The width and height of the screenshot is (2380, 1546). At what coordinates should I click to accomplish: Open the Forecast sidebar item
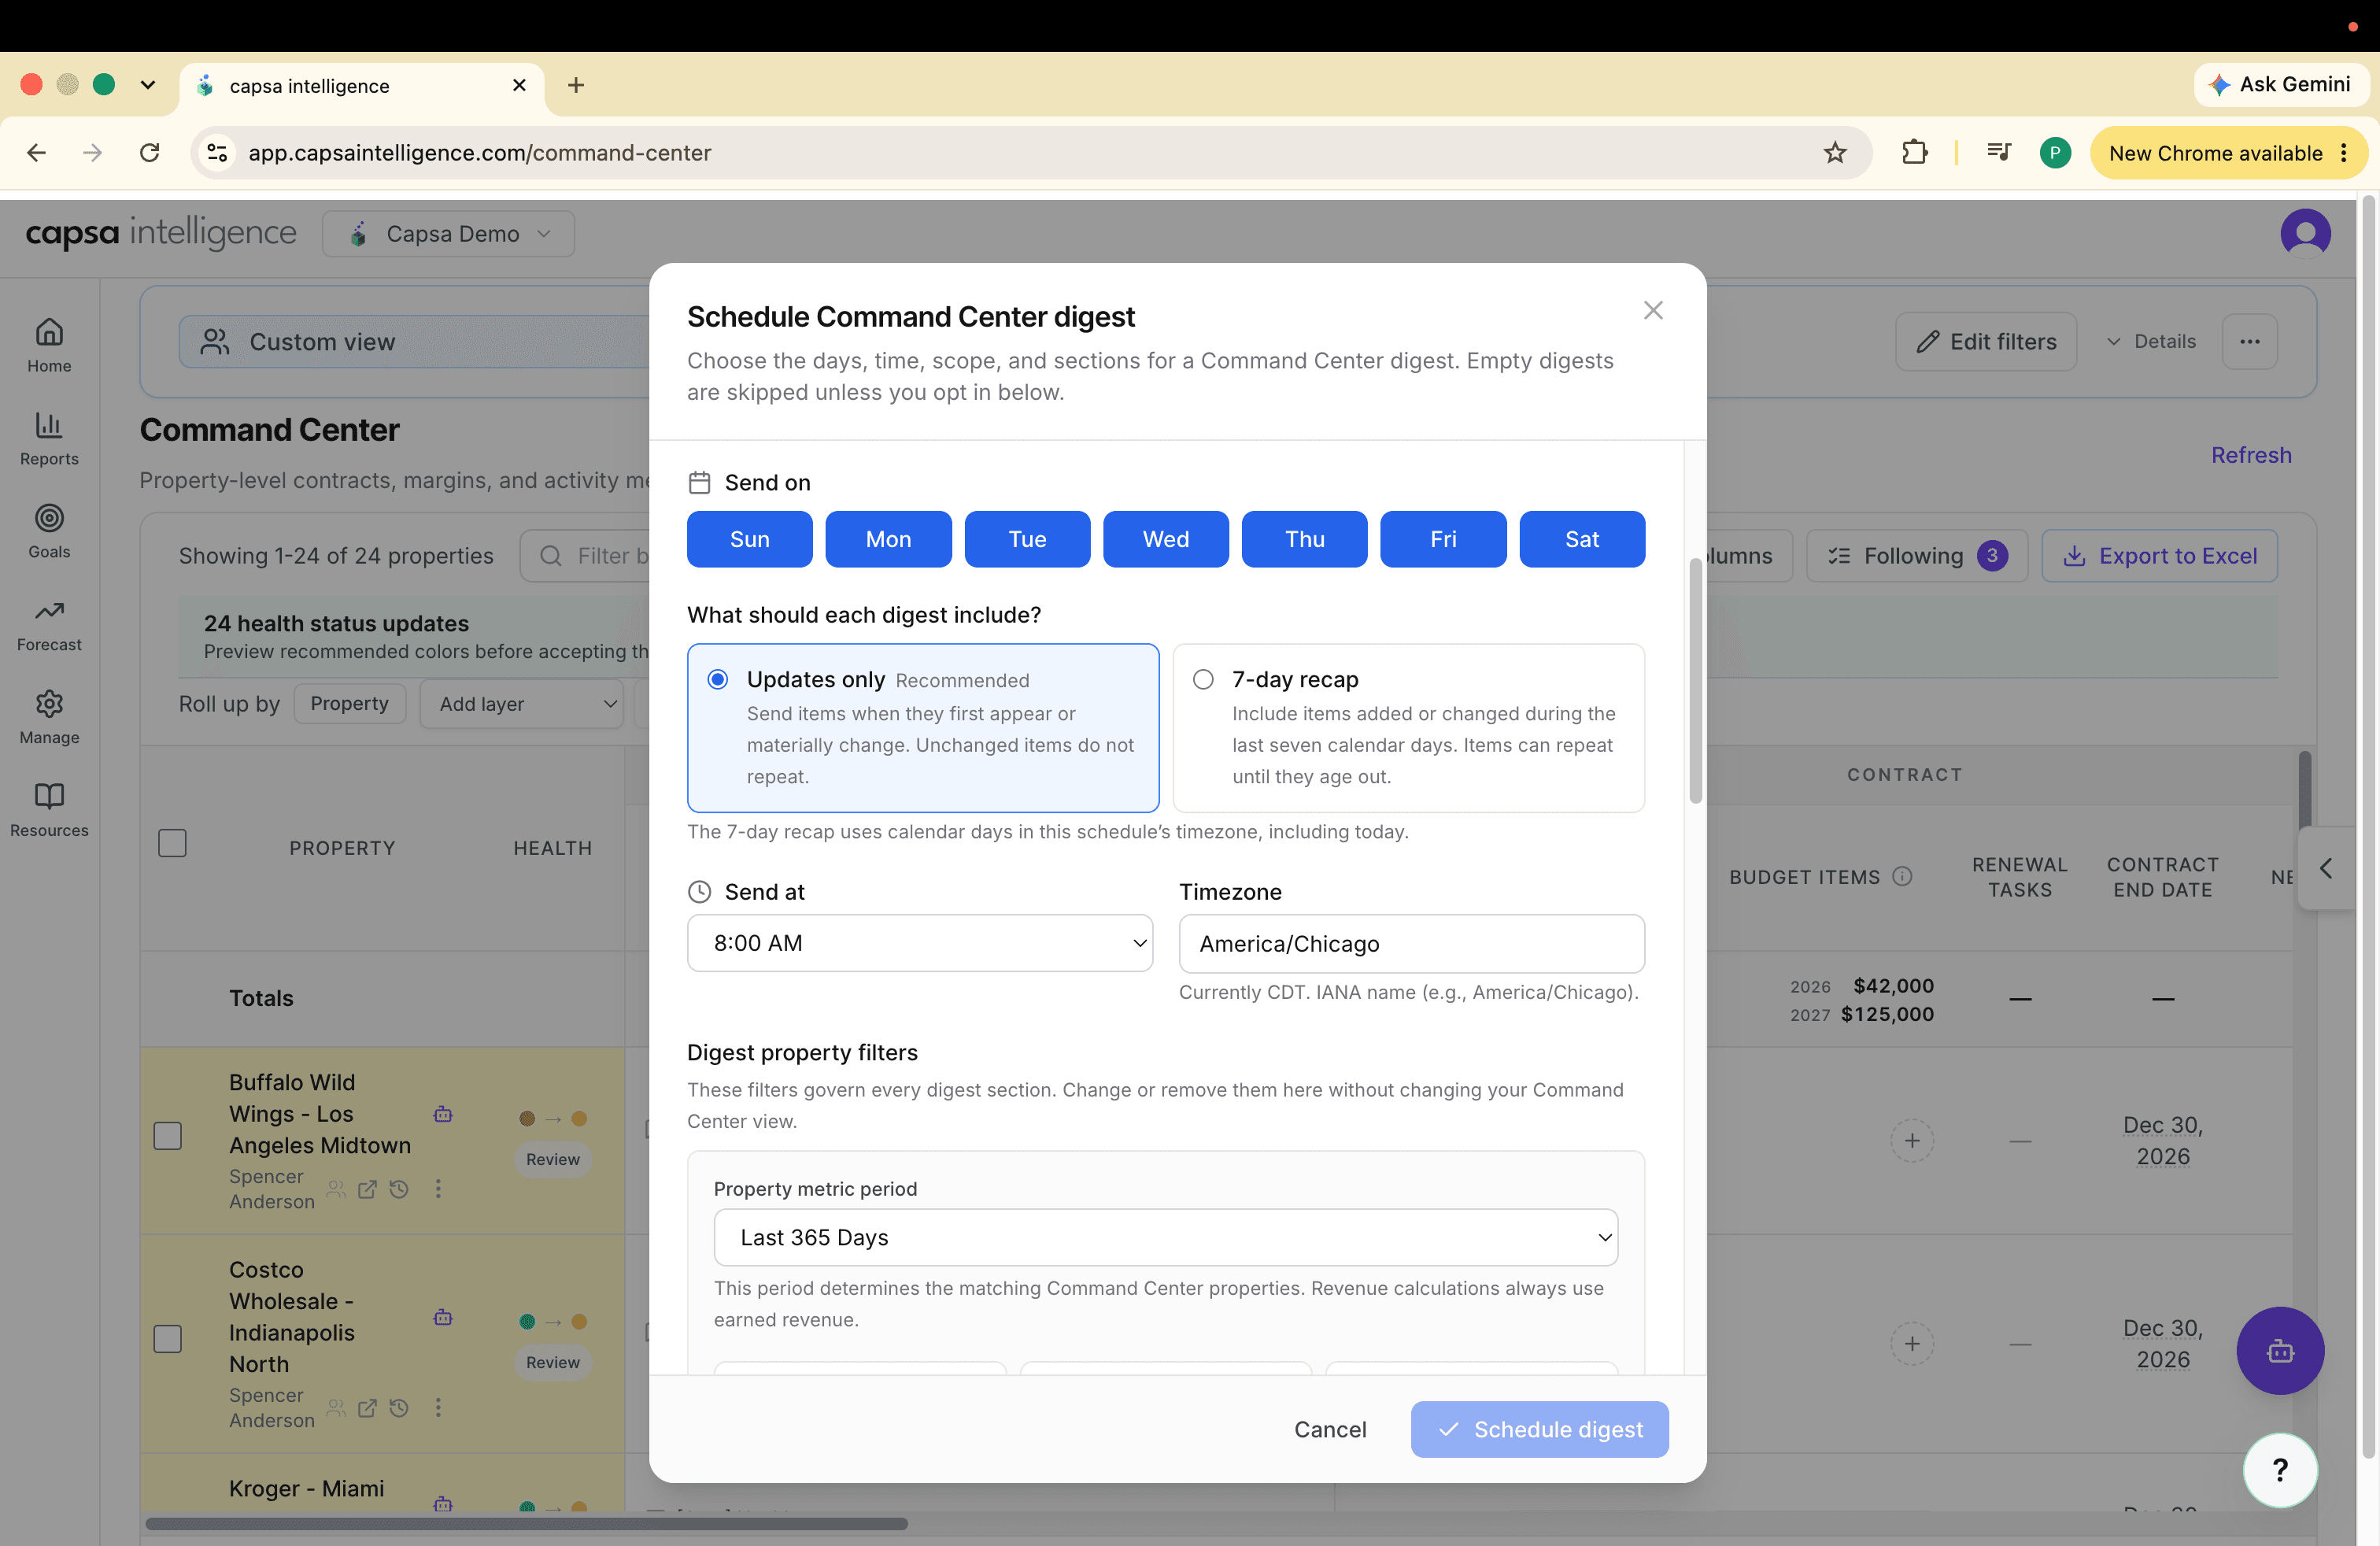point(49,624)
